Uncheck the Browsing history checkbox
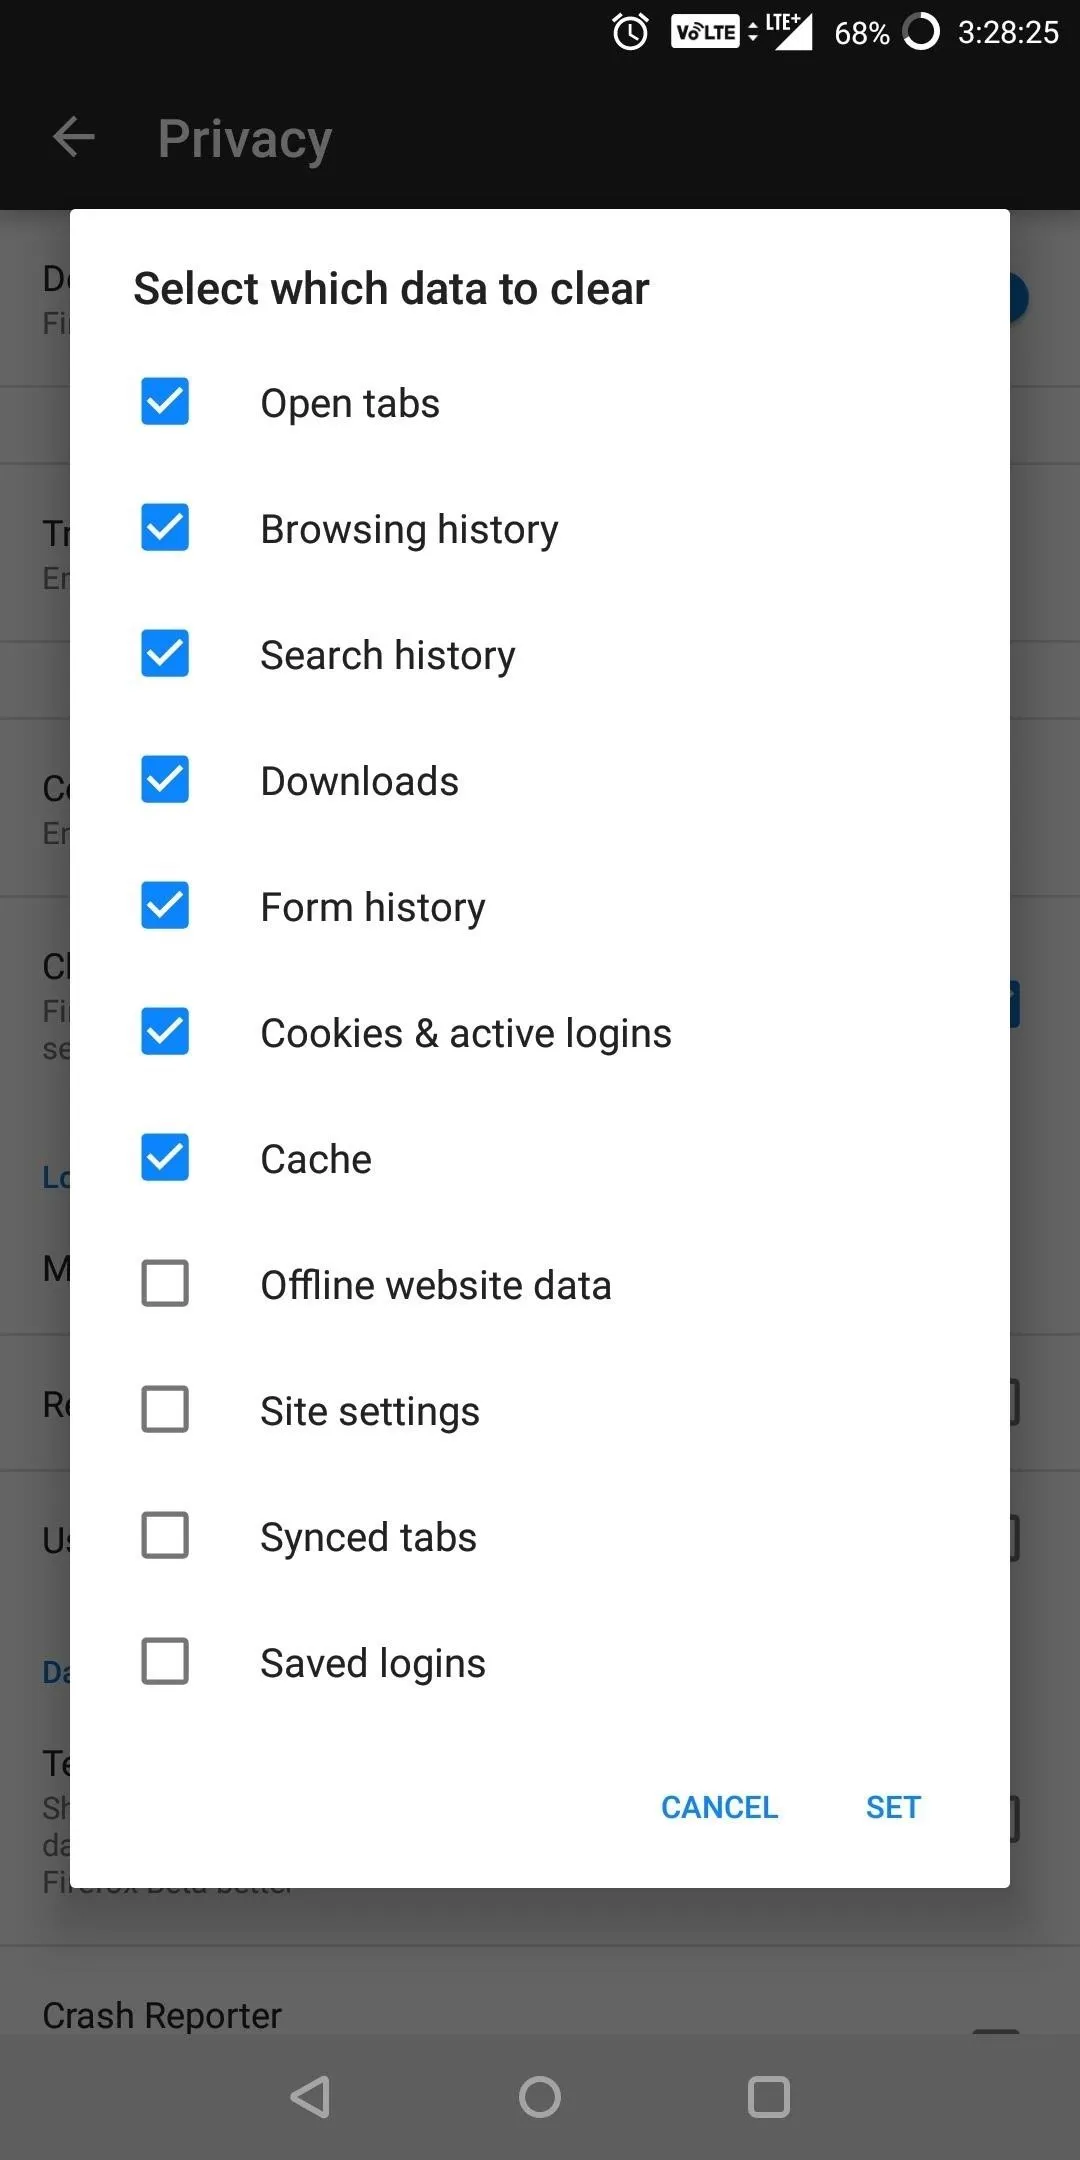 pyautogui.click(x=165, y=528)
